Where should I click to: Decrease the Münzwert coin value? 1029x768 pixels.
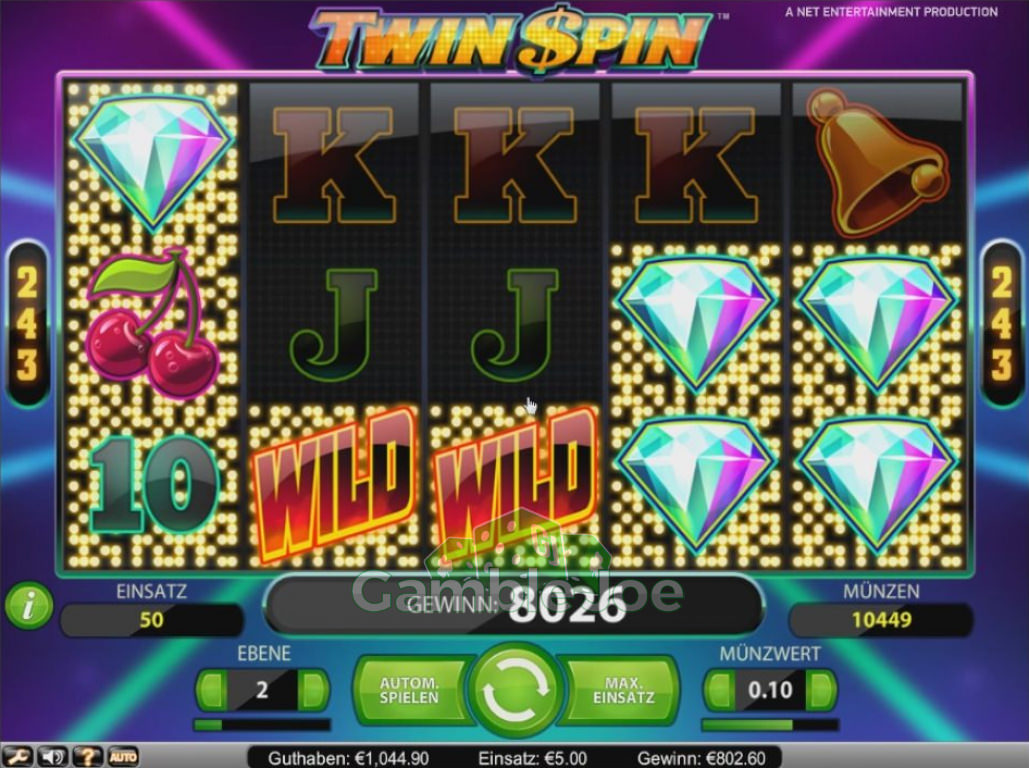[719, 690]
